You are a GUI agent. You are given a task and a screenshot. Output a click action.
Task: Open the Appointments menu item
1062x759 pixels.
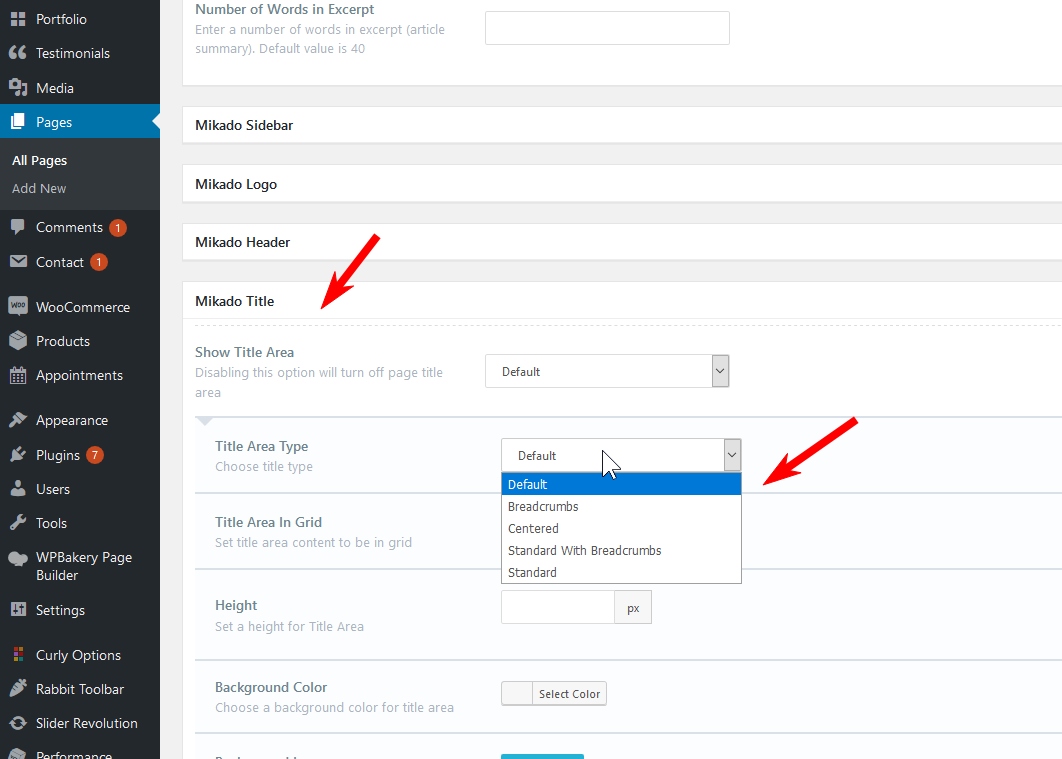coord(80,375)
